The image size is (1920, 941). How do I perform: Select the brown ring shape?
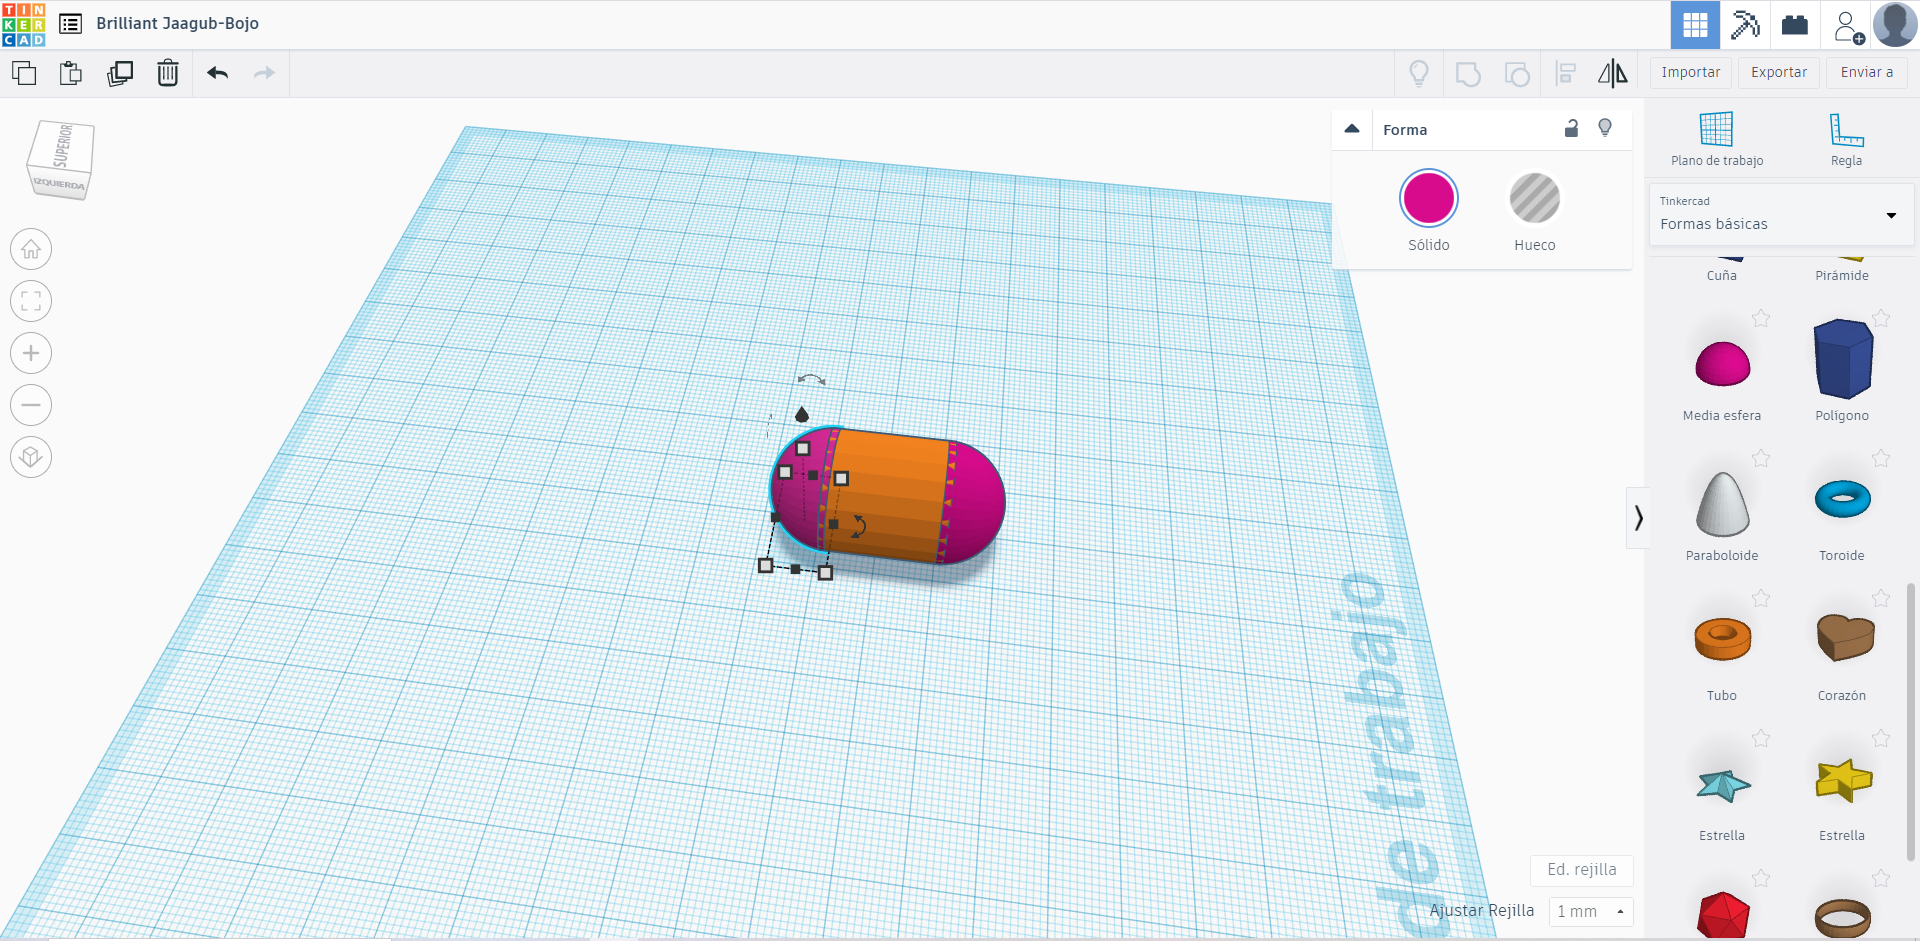coord(1842,917)
